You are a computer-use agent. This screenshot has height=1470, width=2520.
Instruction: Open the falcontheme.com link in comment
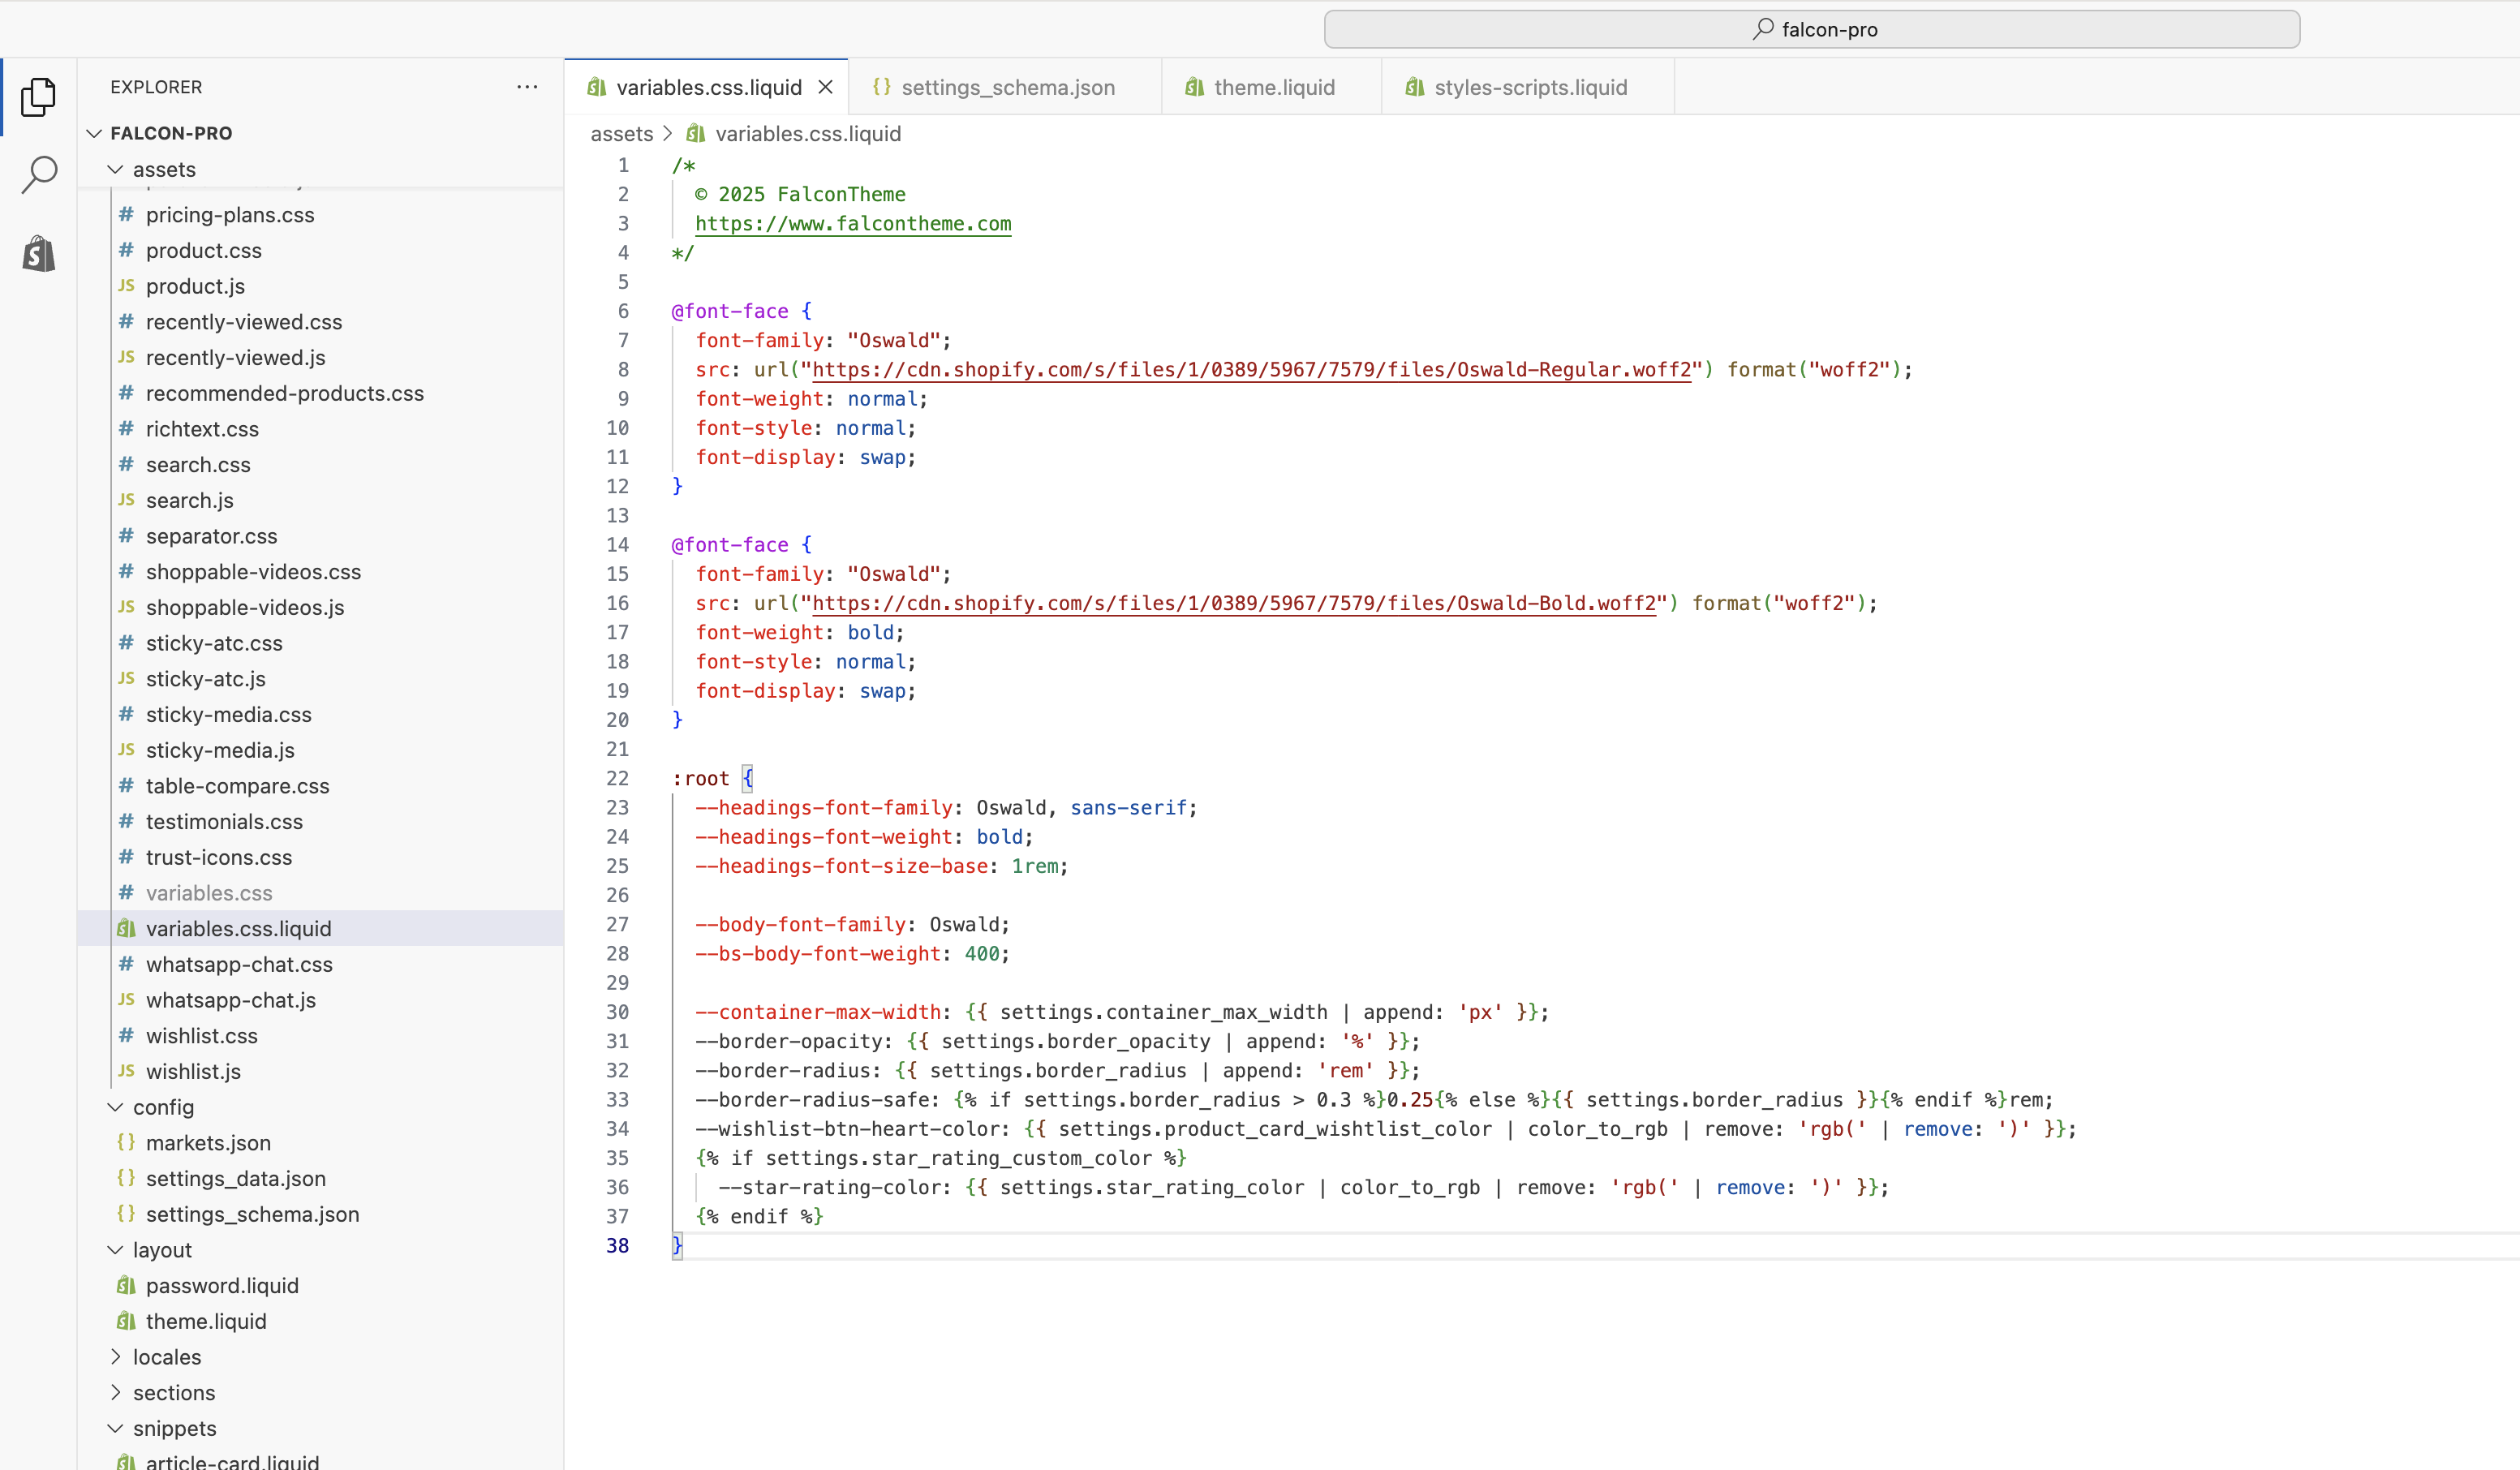coord(853,224)
